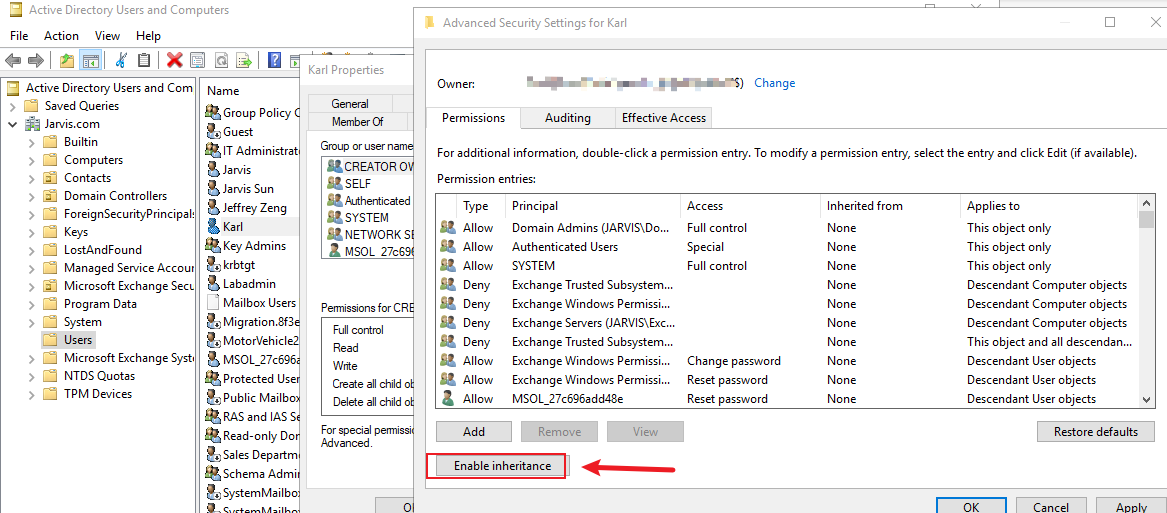Open the Action menu
The image size is (1167, 513).
coord(61,36)
